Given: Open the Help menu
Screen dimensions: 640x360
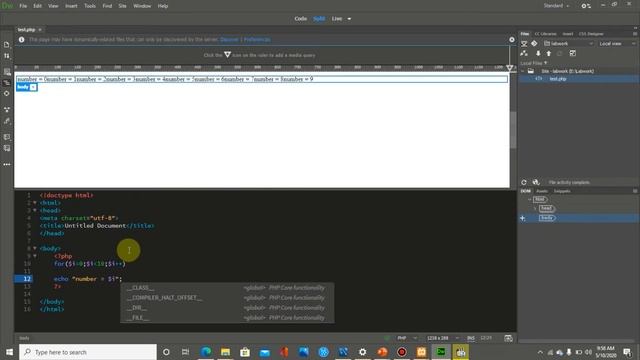Looking at the screenshot, I should (x=163, y=6).
